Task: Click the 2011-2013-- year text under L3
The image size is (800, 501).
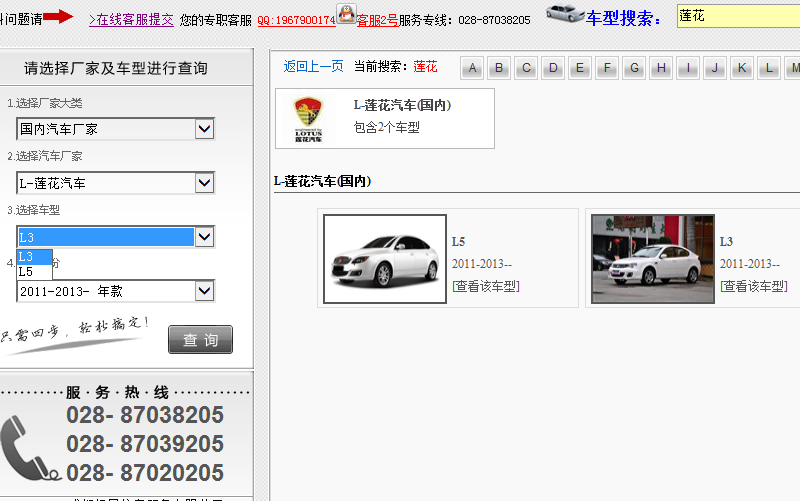Action: (749, 264)
